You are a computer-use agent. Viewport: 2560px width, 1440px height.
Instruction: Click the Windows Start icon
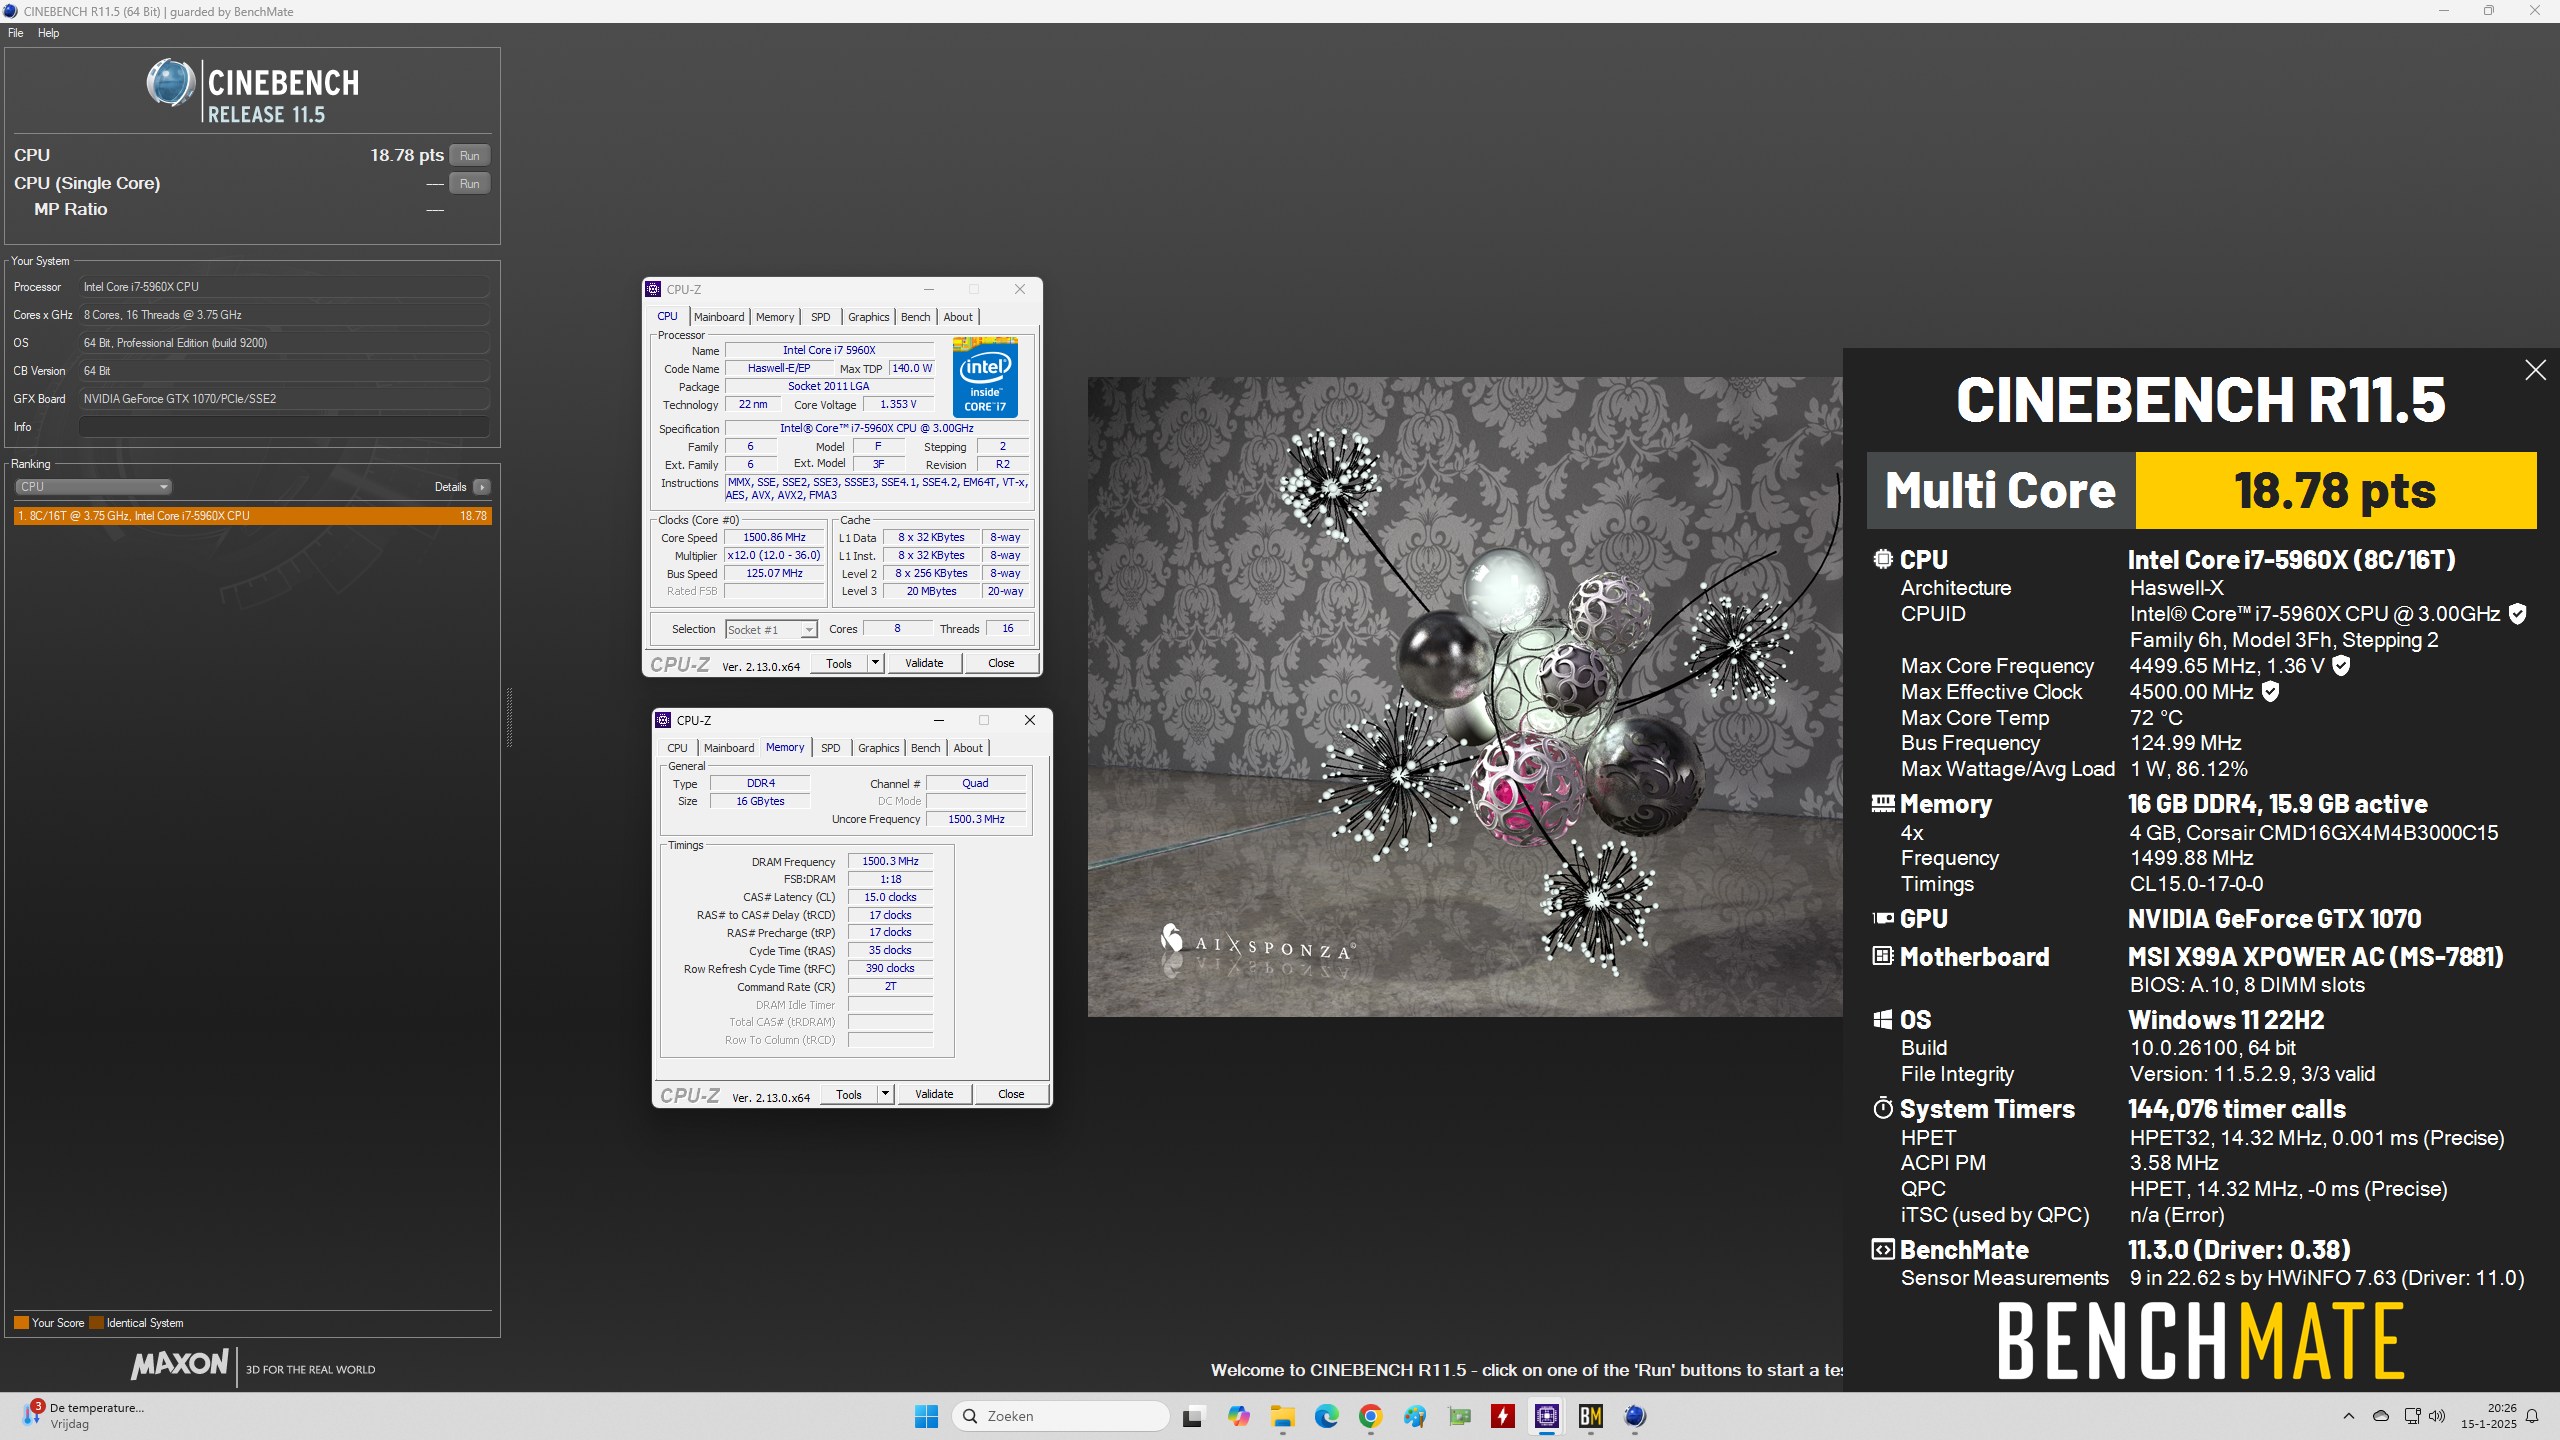tap(926, 1416)
